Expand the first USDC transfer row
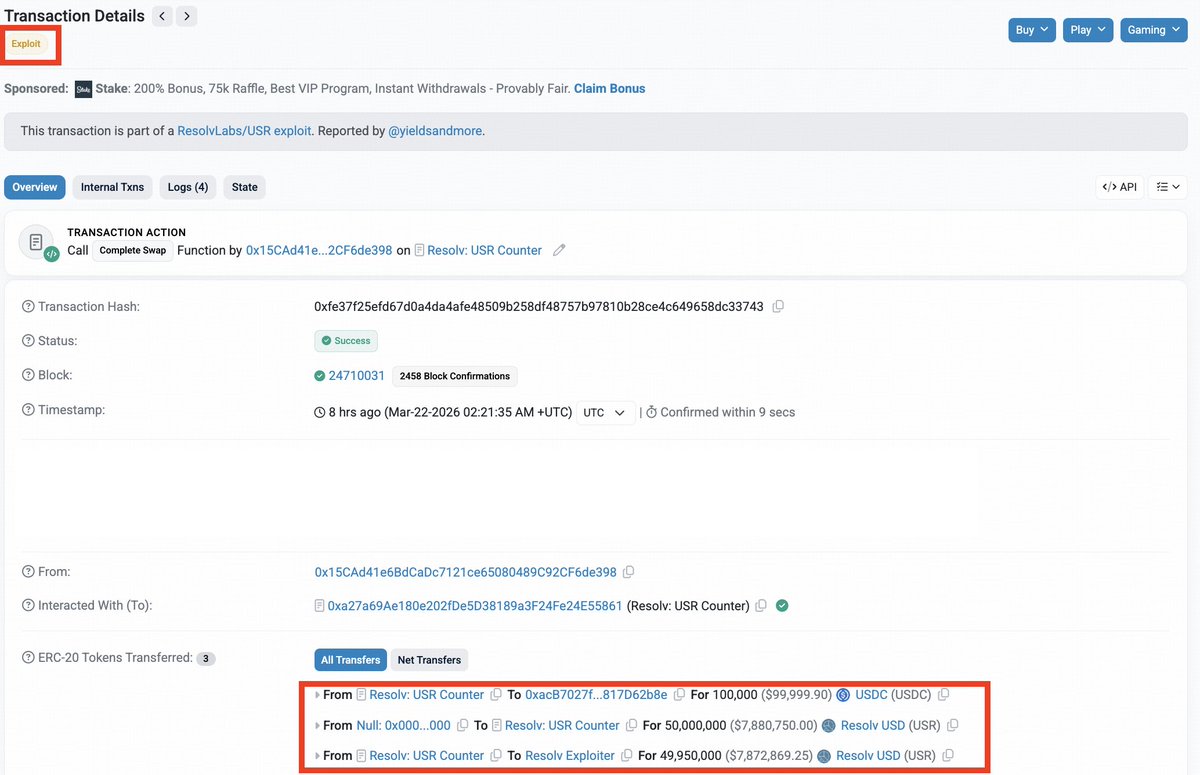This screenshot has width=1200, height=775. point(320,694)
